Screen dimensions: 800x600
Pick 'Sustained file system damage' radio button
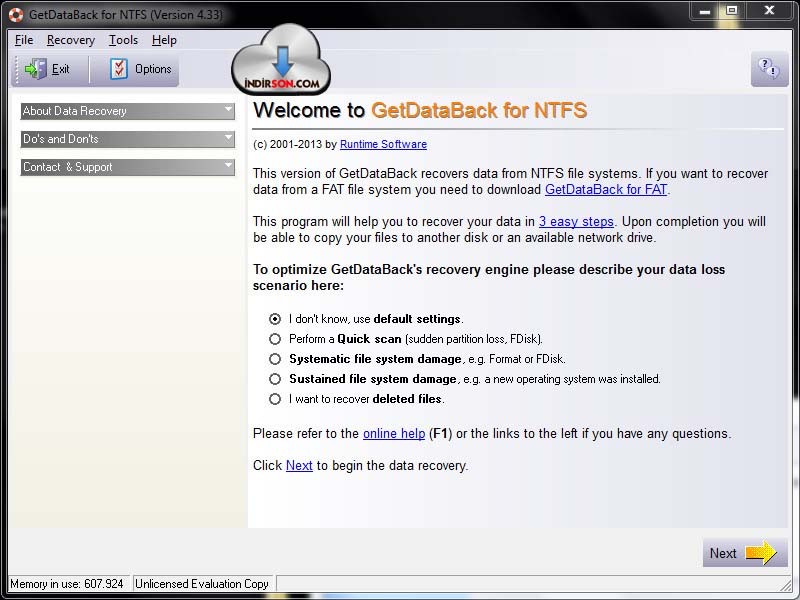pyautogui.click(x=275, y=379)
